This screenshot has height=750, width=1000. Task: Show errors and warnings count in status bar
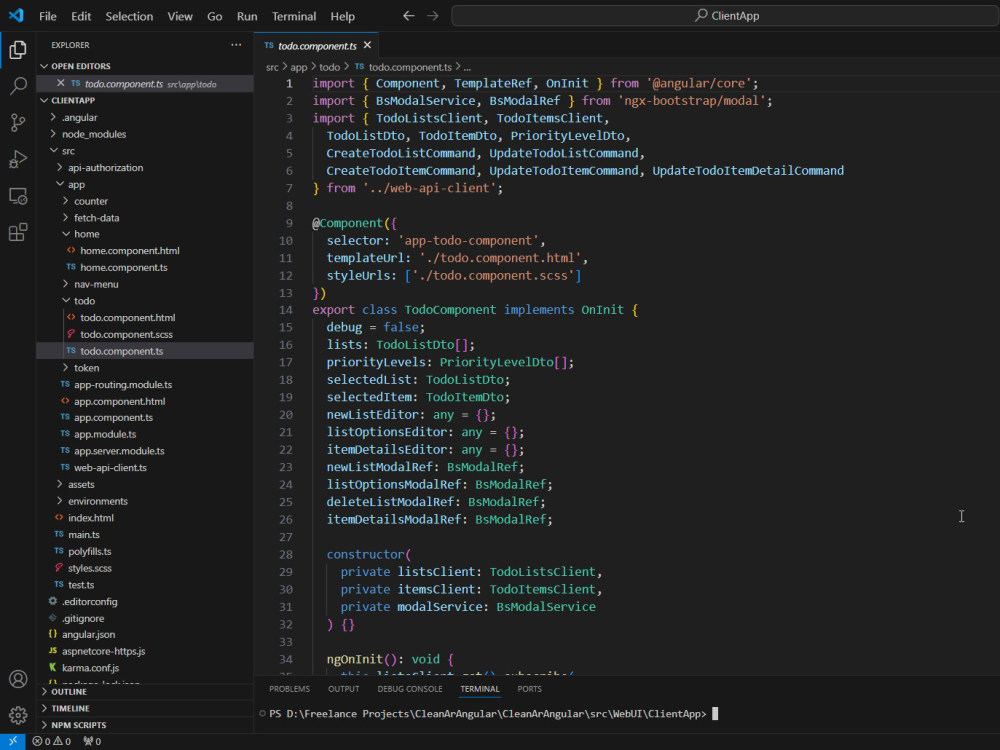click(52, 741)
